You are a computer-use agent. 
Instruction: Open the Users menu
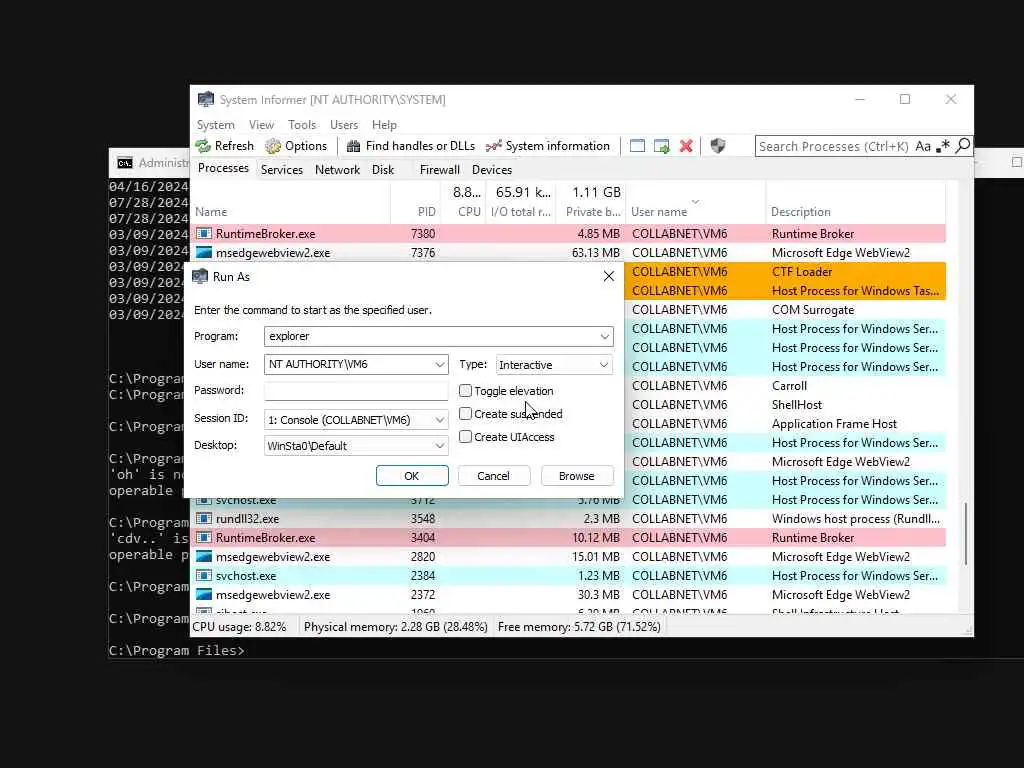point(344,125)
